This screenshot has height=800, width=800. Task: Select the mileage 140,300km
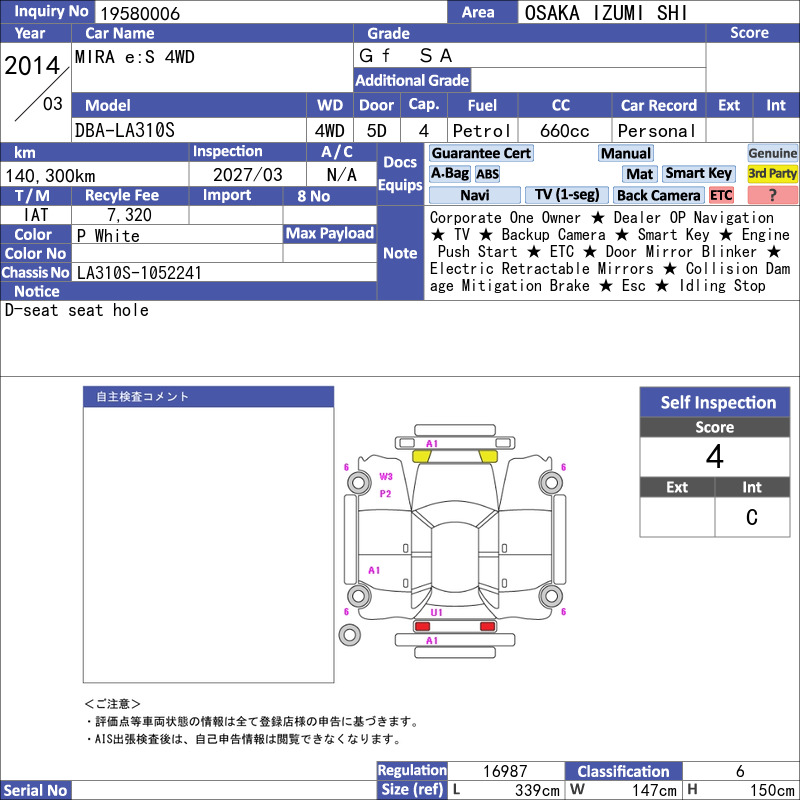click(50, 176)
